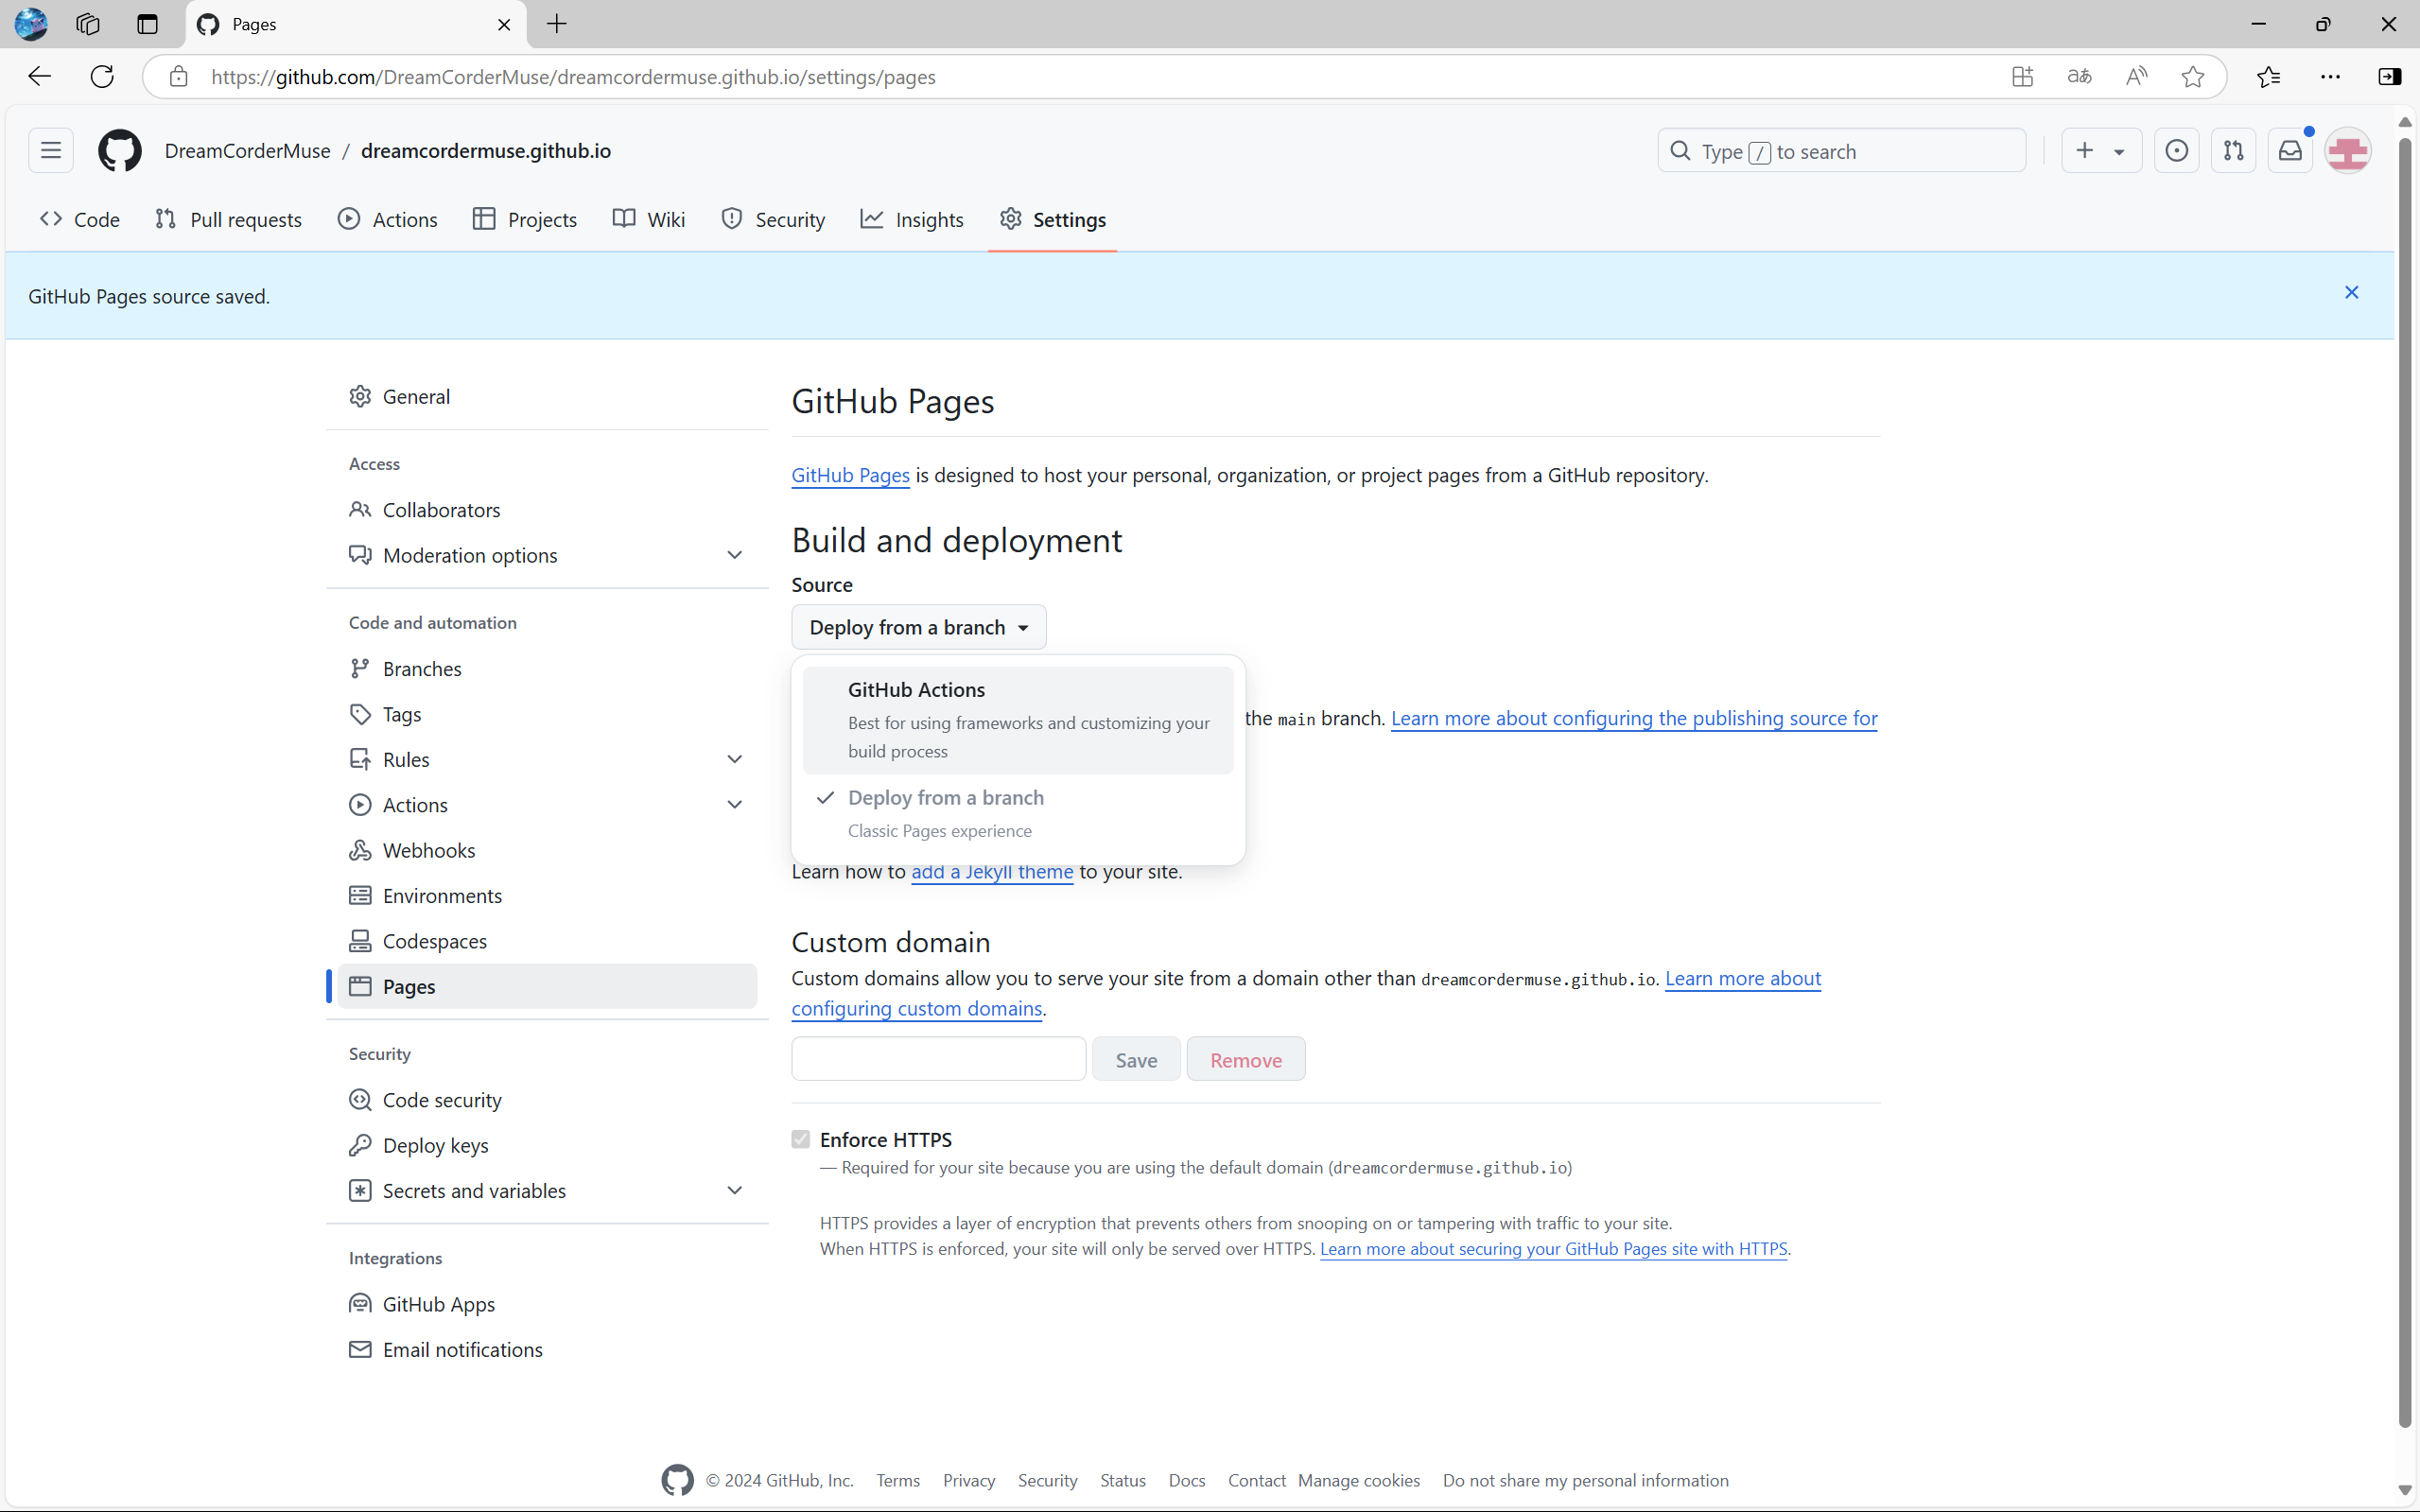Open Collaborators in the sidebar
Screen dimensions: 2420x1512
[x=547, y=509]
